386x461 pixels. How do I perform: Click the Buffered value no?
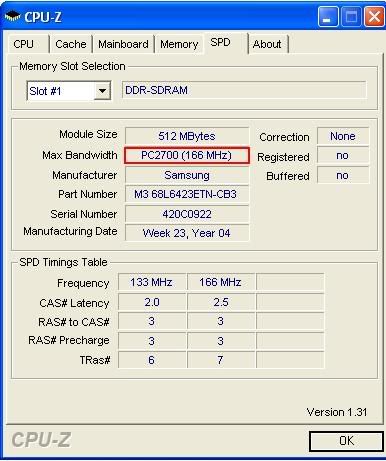point(343,175)
